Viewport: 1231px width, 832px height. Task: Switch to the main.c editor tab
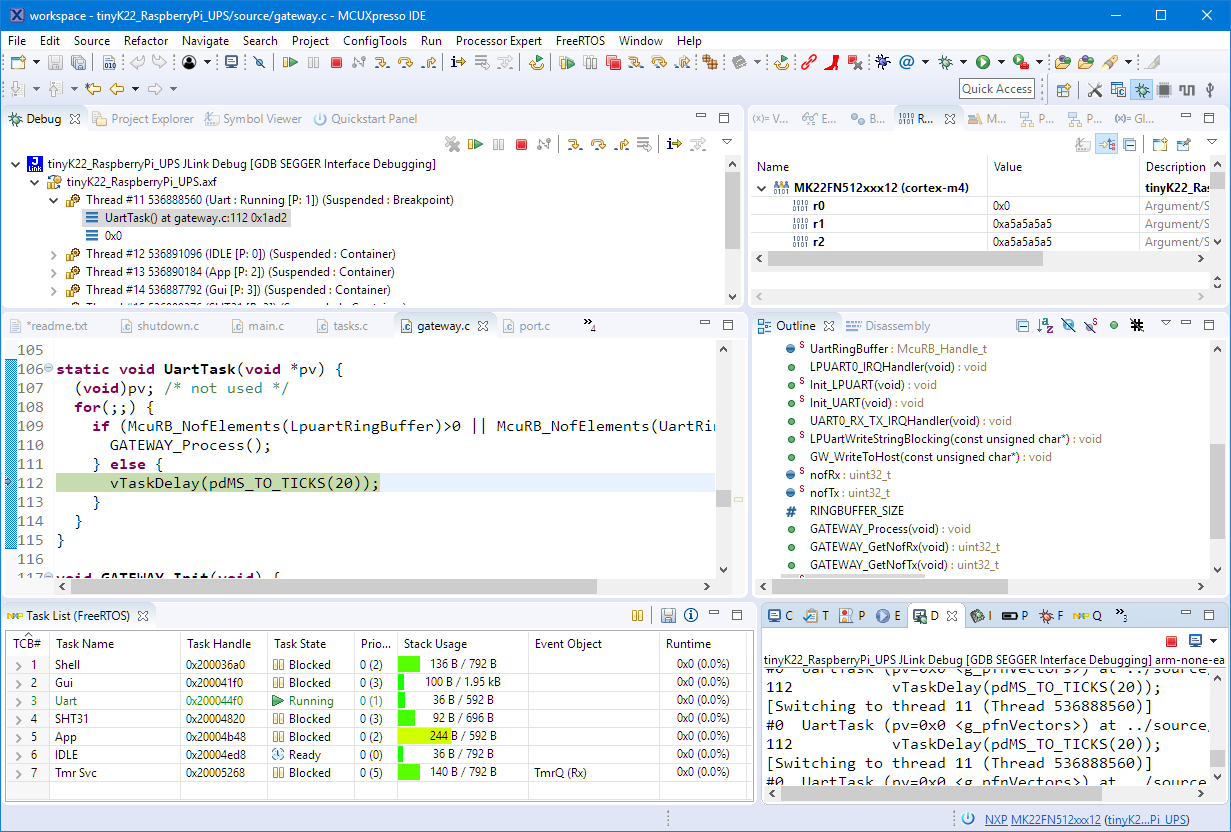pos(265,326)
